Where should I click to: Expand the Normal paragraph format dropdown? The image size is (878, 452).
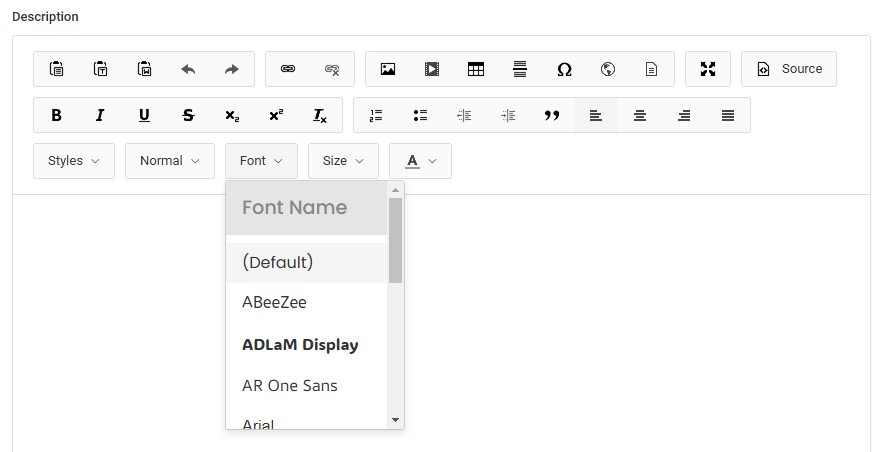coord(170,161)
